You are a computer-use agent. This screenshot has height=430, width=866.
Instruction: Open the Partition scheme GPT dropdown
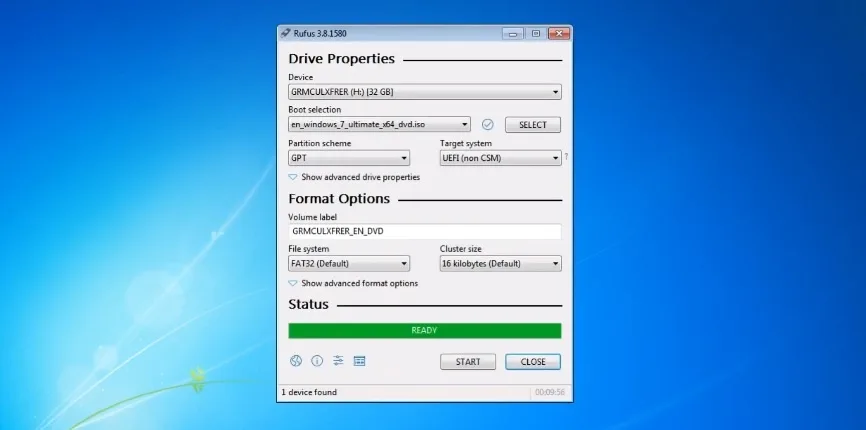pos(349,158)
